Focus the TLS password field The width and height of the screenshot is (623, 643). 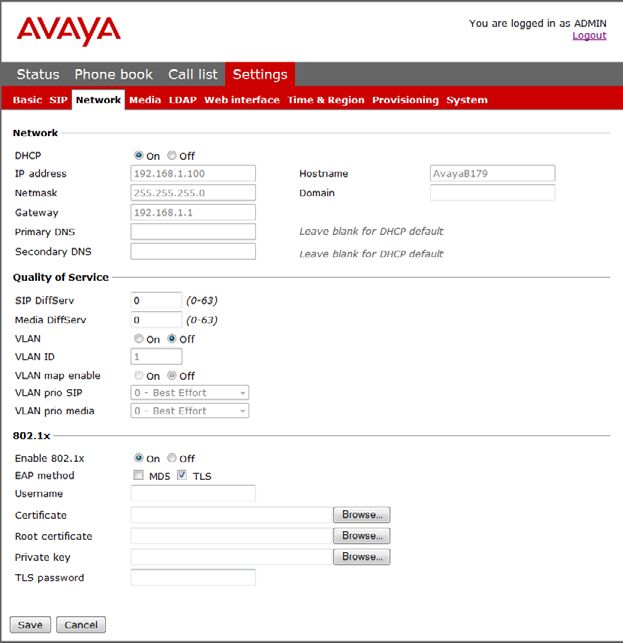tap(193, 577)
